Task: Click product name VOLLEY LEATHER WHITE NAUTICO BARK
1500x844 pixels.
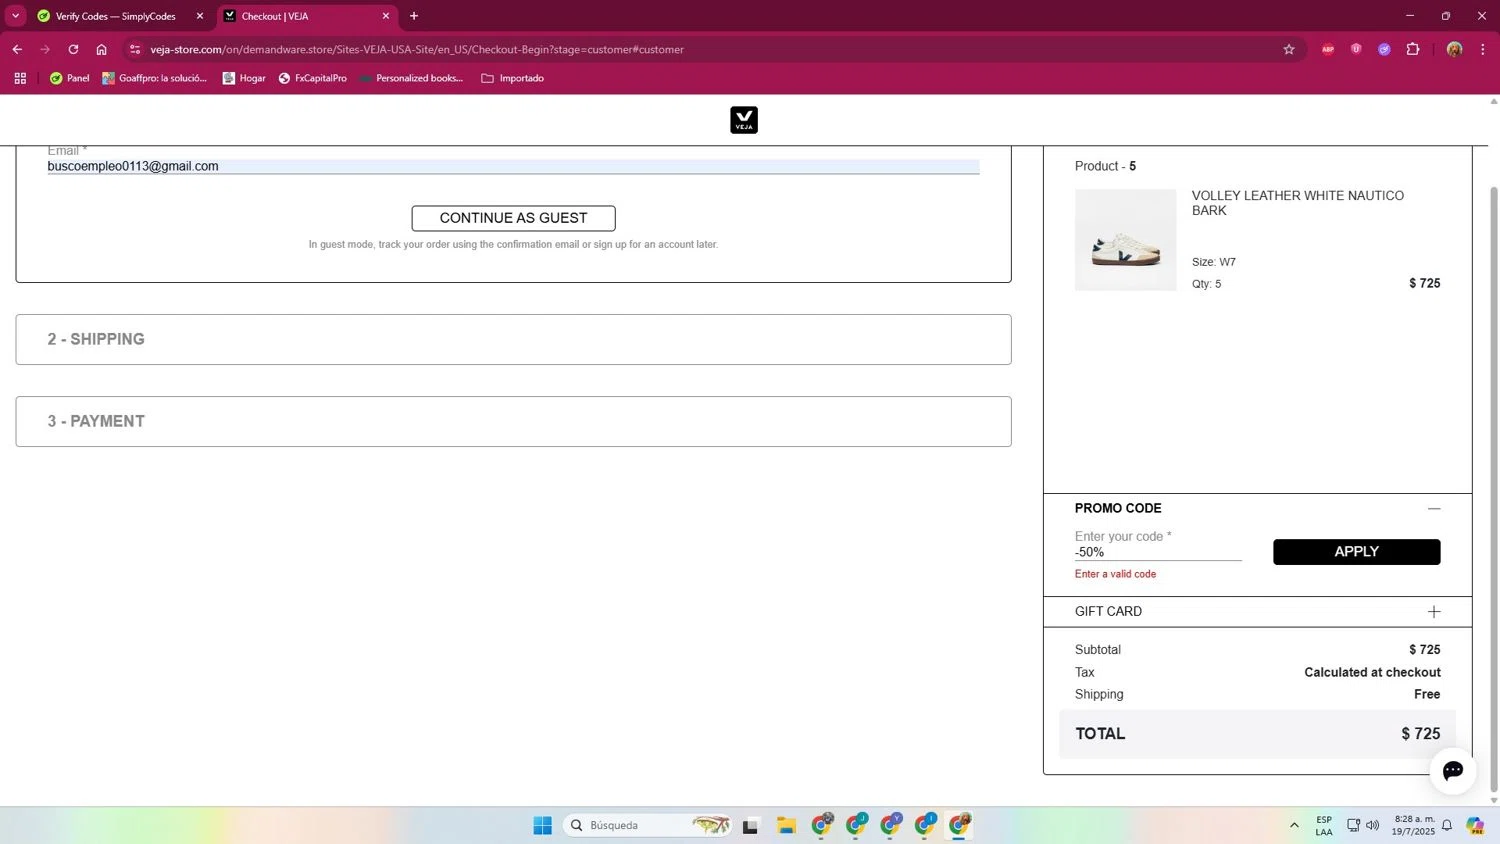Action: coord(1297,203)
